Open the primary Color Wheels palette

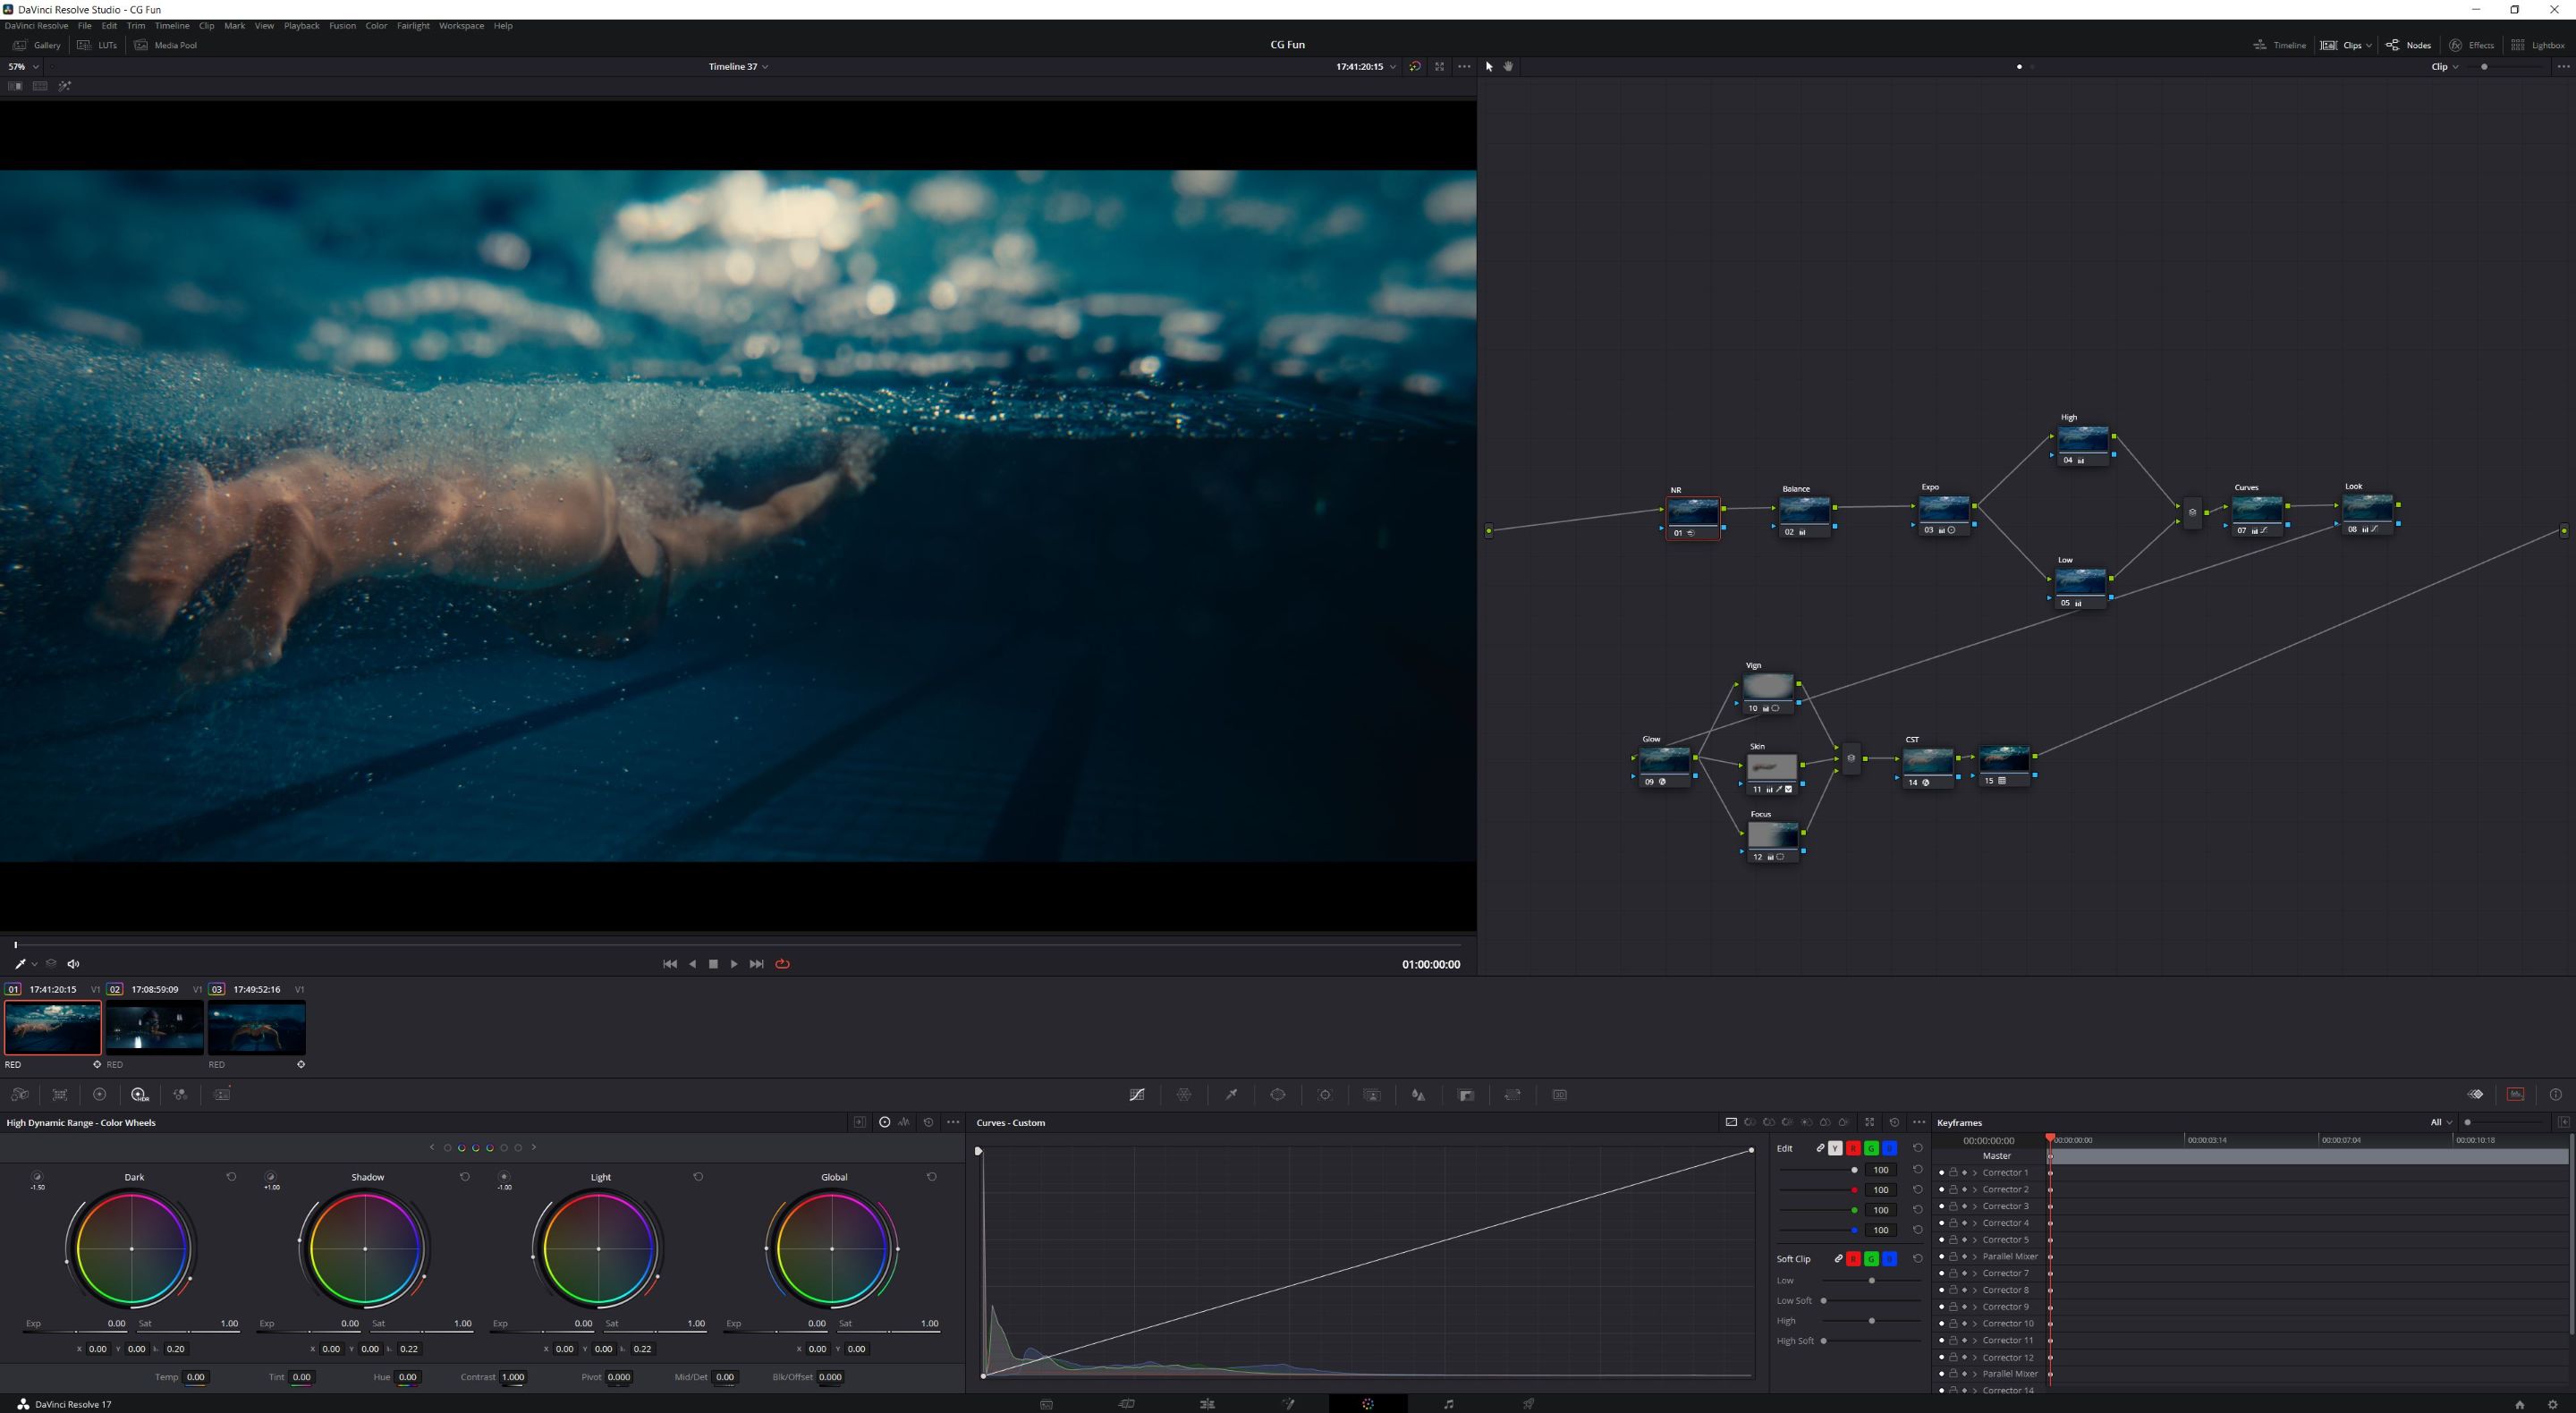click(99, 1095)
